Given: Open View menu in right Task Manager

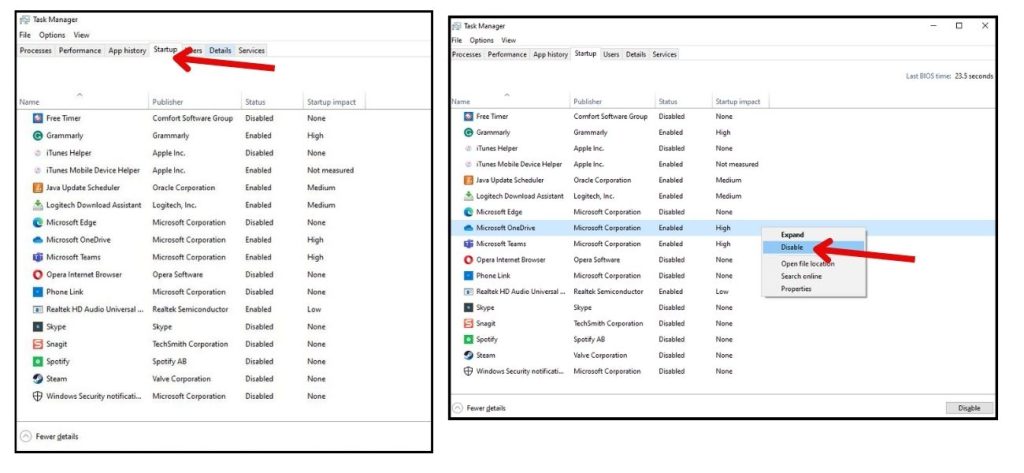Looking at the screenshot, I should (509, 41).
